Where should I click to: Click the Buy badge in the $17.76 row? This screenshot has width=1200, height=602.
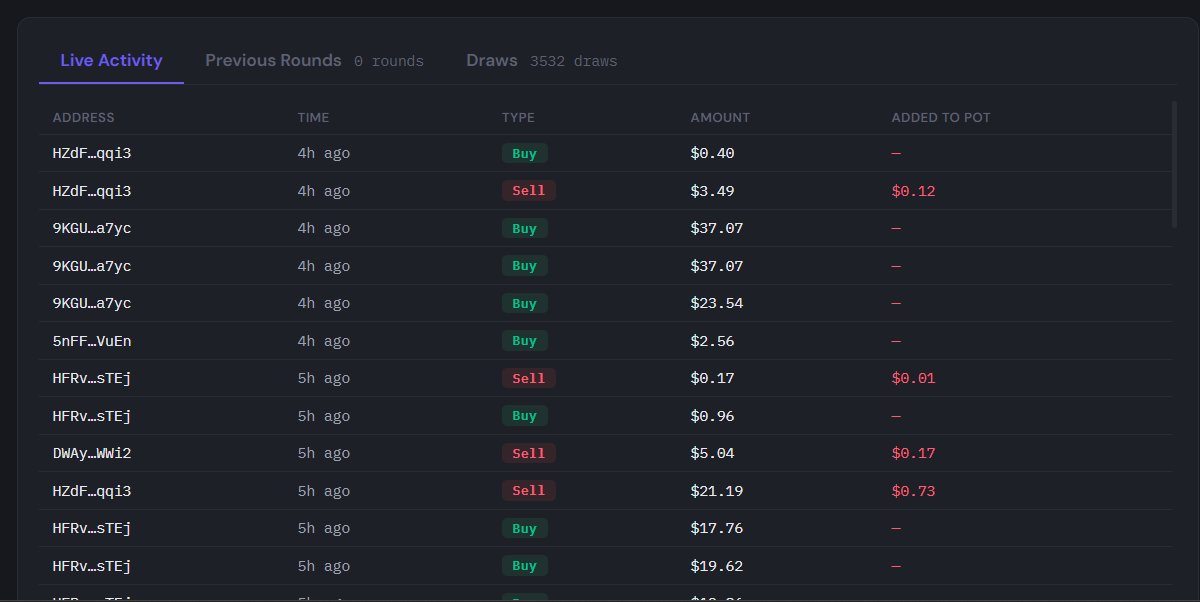point(525,528)
